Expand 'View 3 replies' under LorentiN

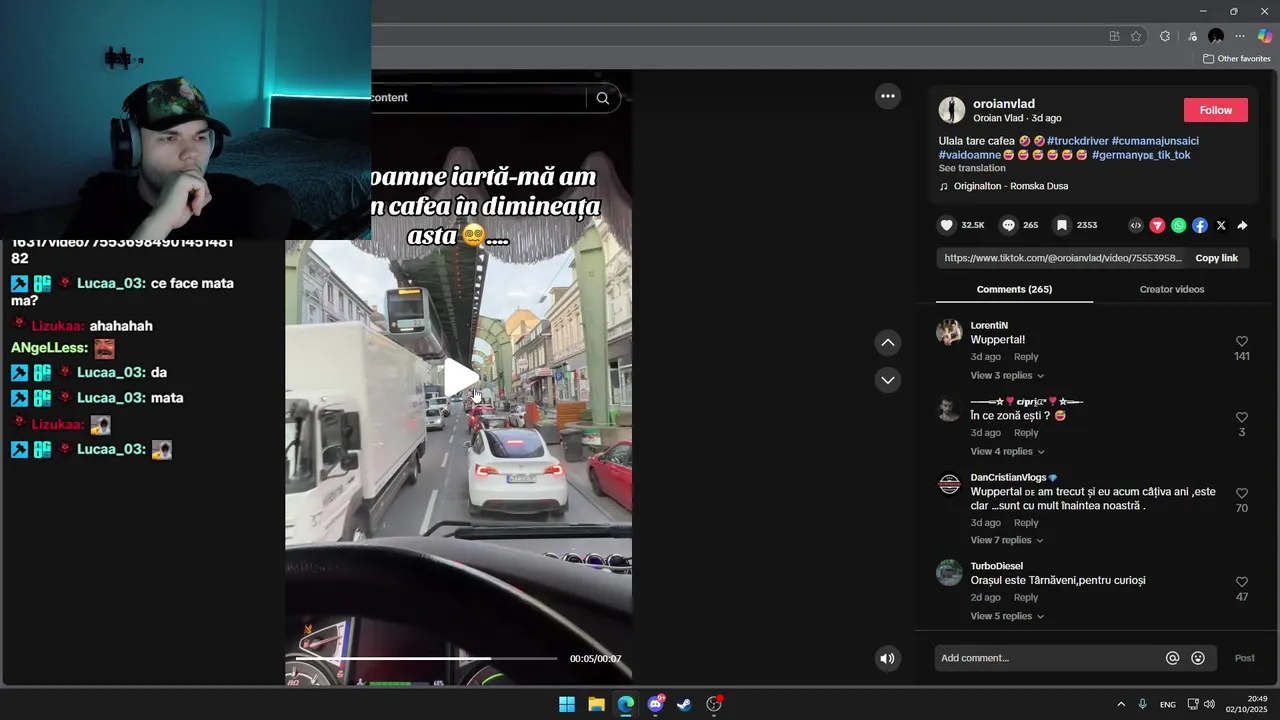coord(1007,376)
